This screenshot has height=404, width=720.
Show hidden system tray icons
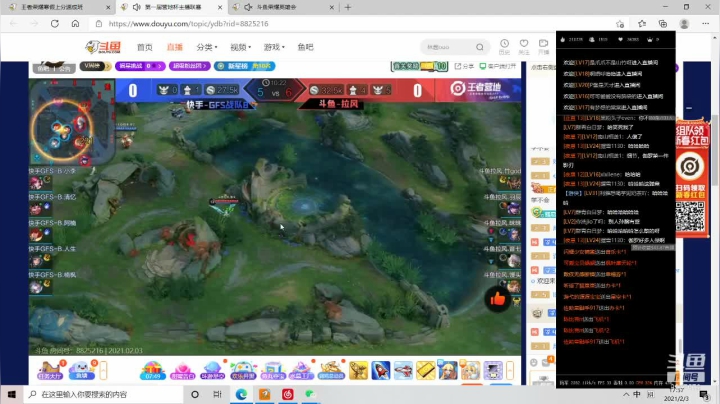click(x=626, y=394)
